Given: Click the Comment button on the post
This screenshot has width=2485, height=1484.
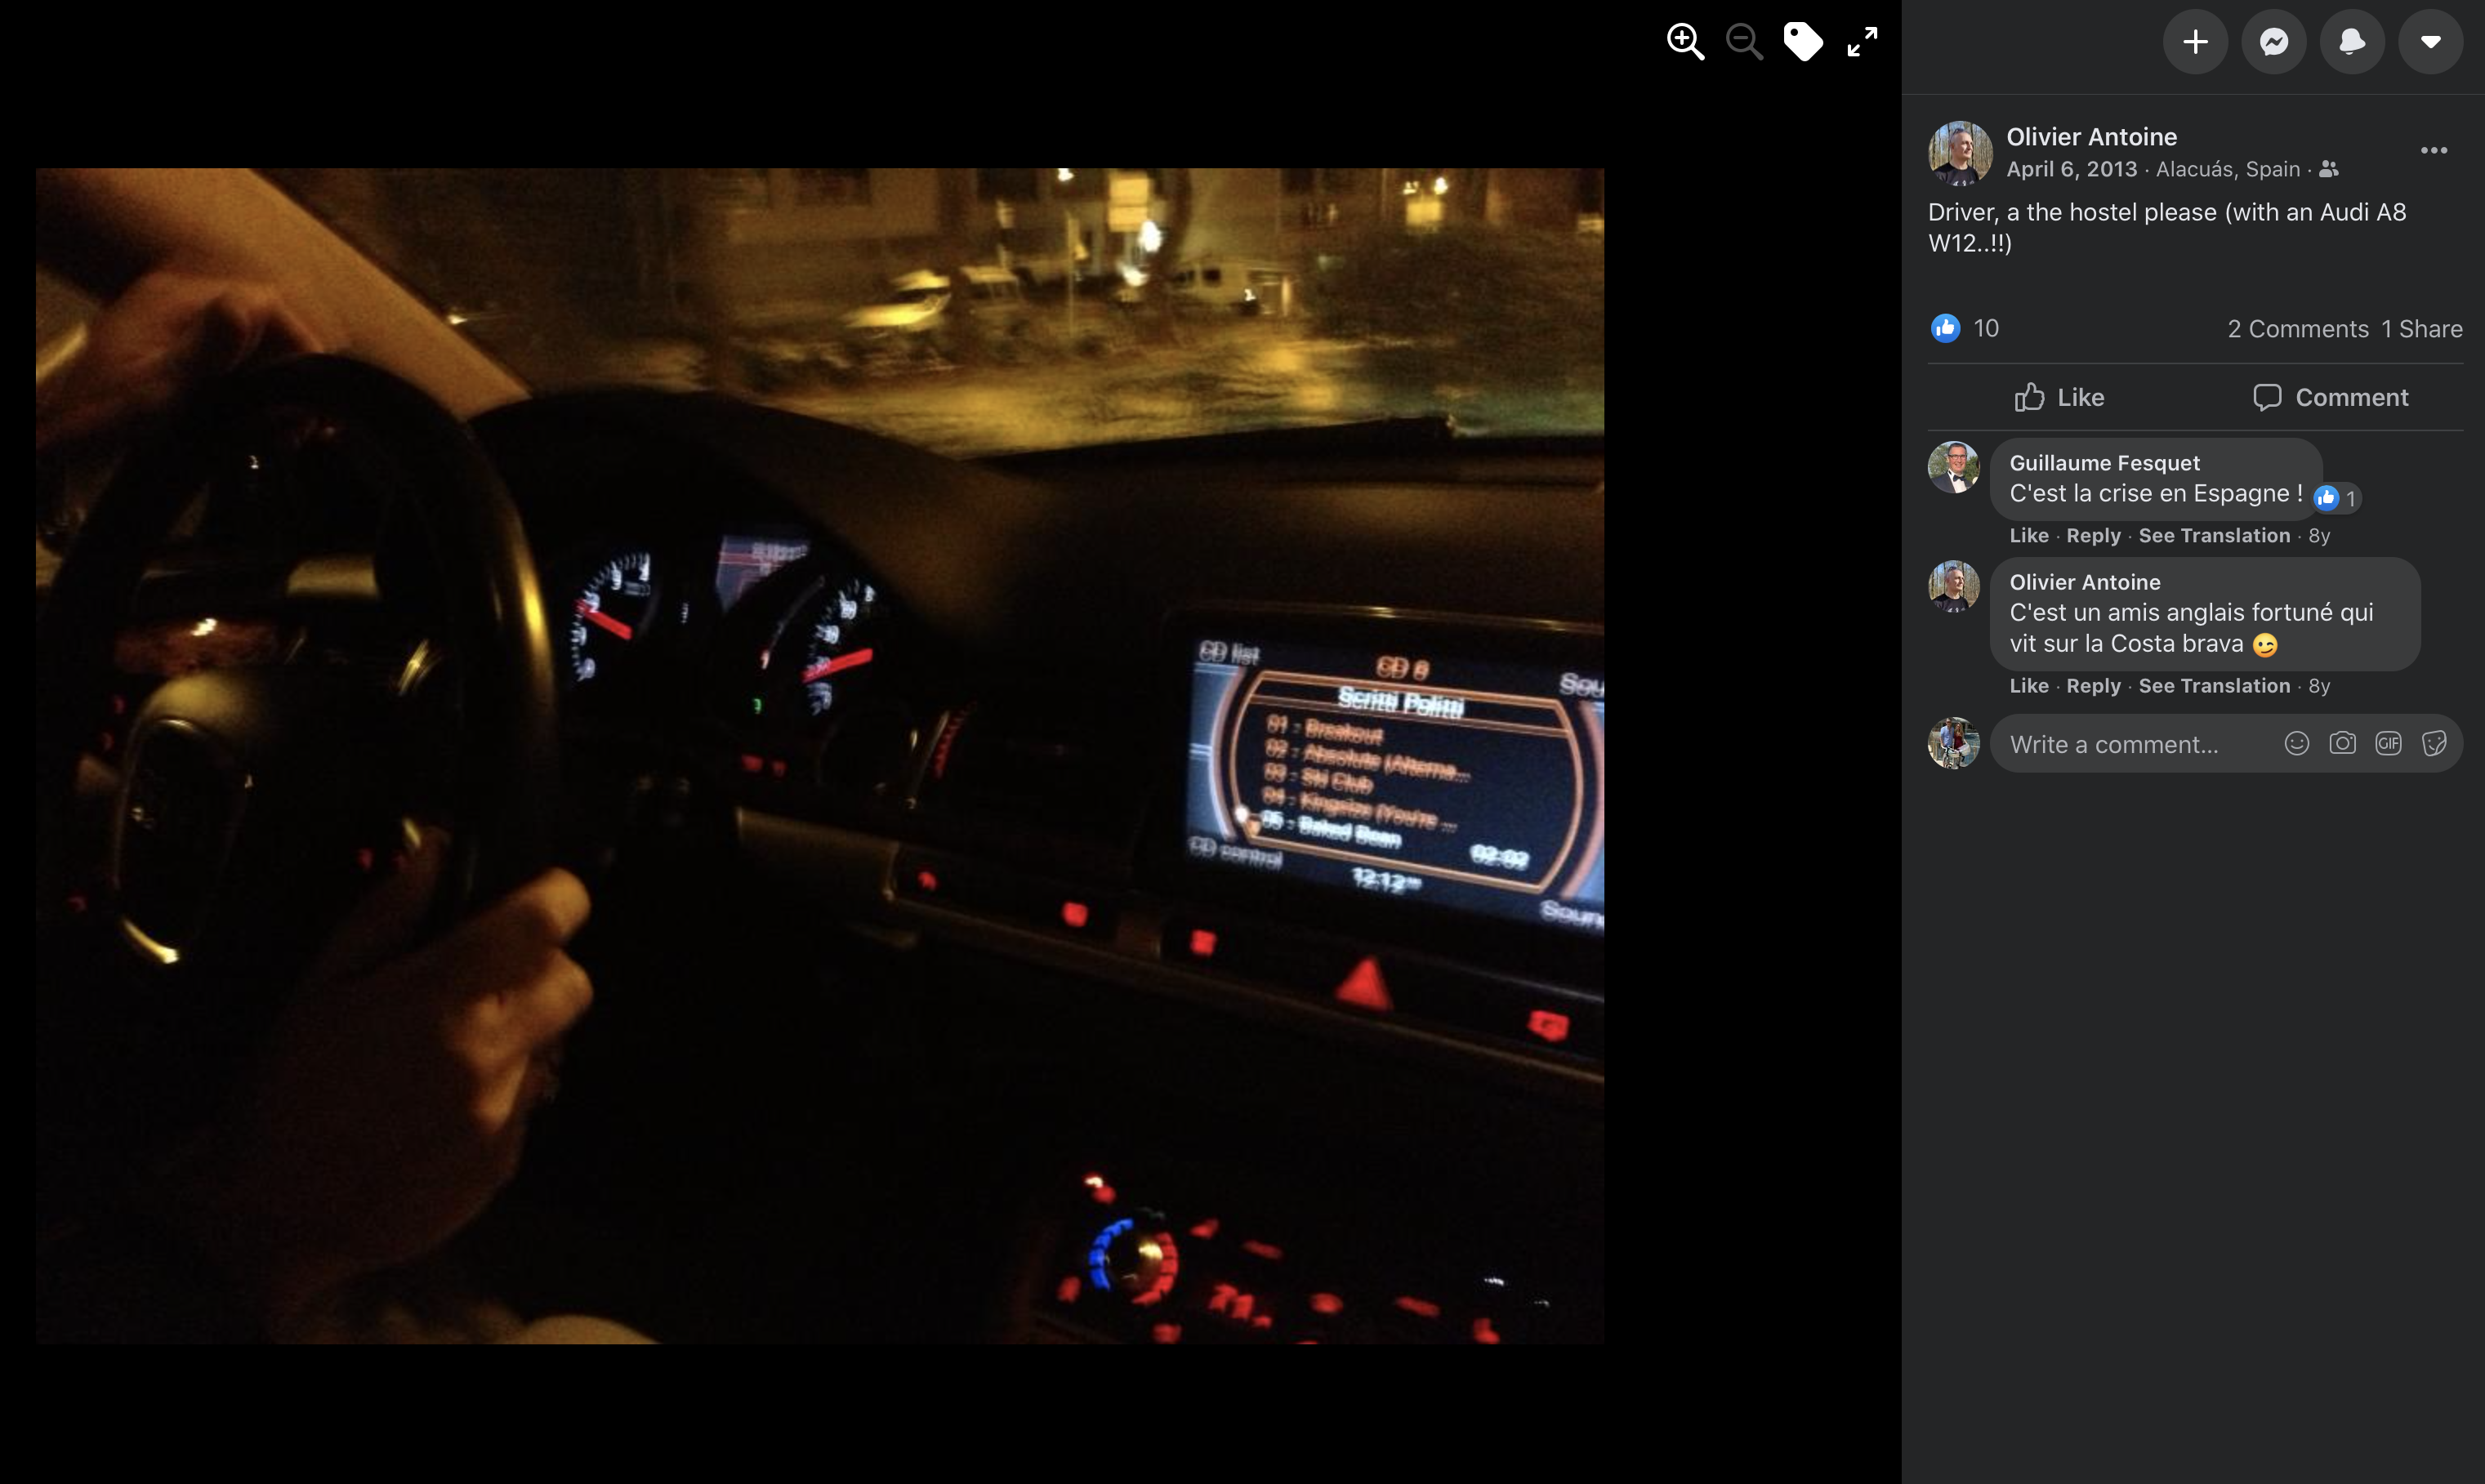Looking at the screenshot, I should tap(2330, 397).
